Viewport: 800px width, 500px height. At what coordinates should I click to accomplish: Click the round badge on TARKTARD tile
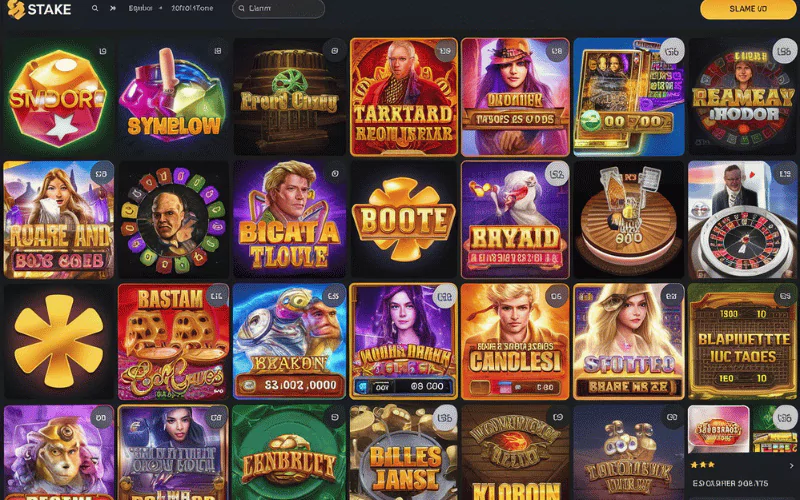pos(445,51)
